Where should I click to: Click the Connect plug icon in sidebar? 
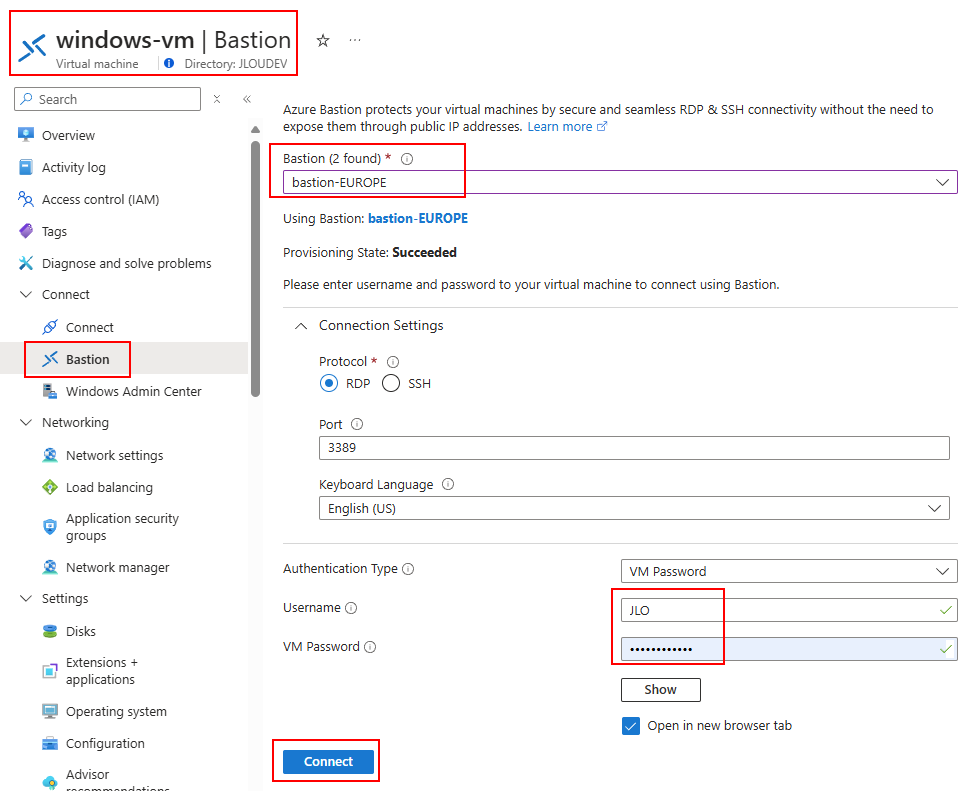(50, 327)
